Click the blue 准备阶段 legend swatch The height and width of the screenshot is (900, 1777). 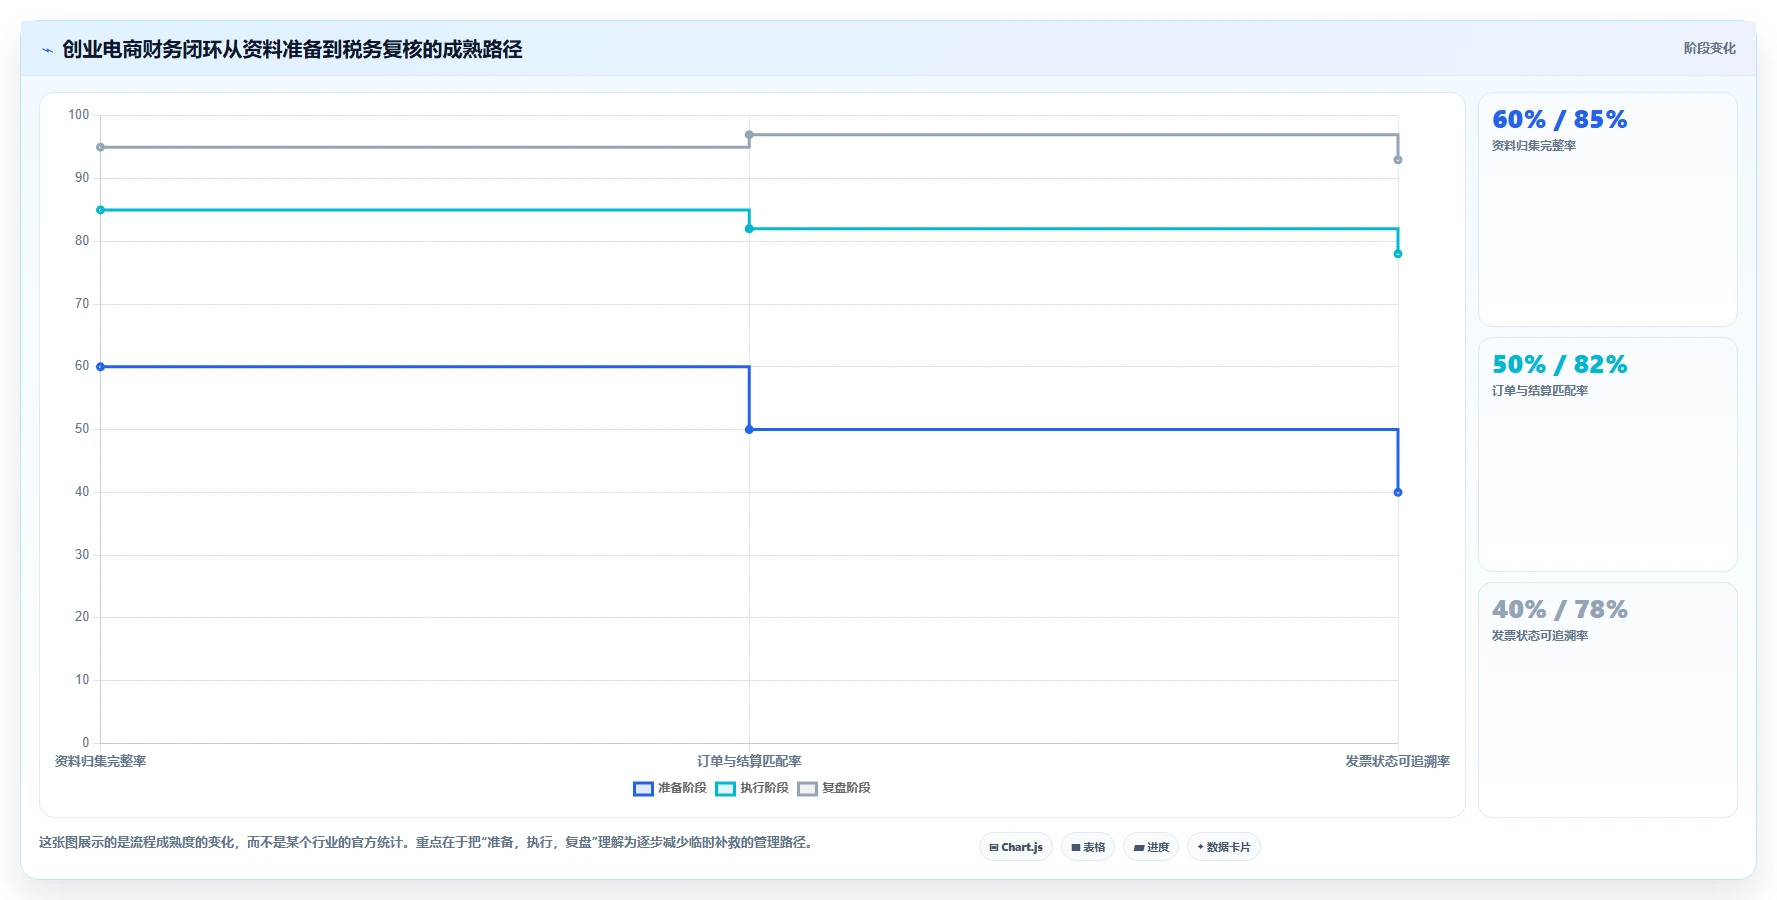coord(643,789)
